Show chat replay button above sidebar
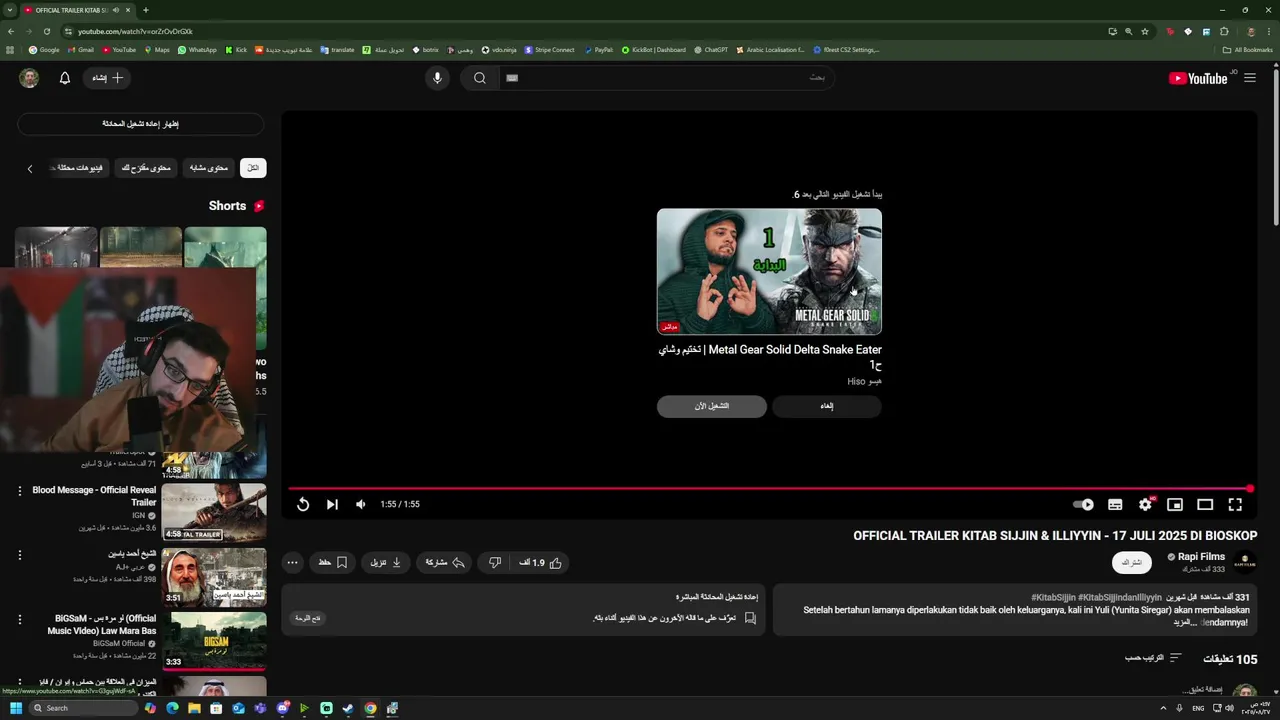This screenshot has width=1280, height=720. [141, 124]
